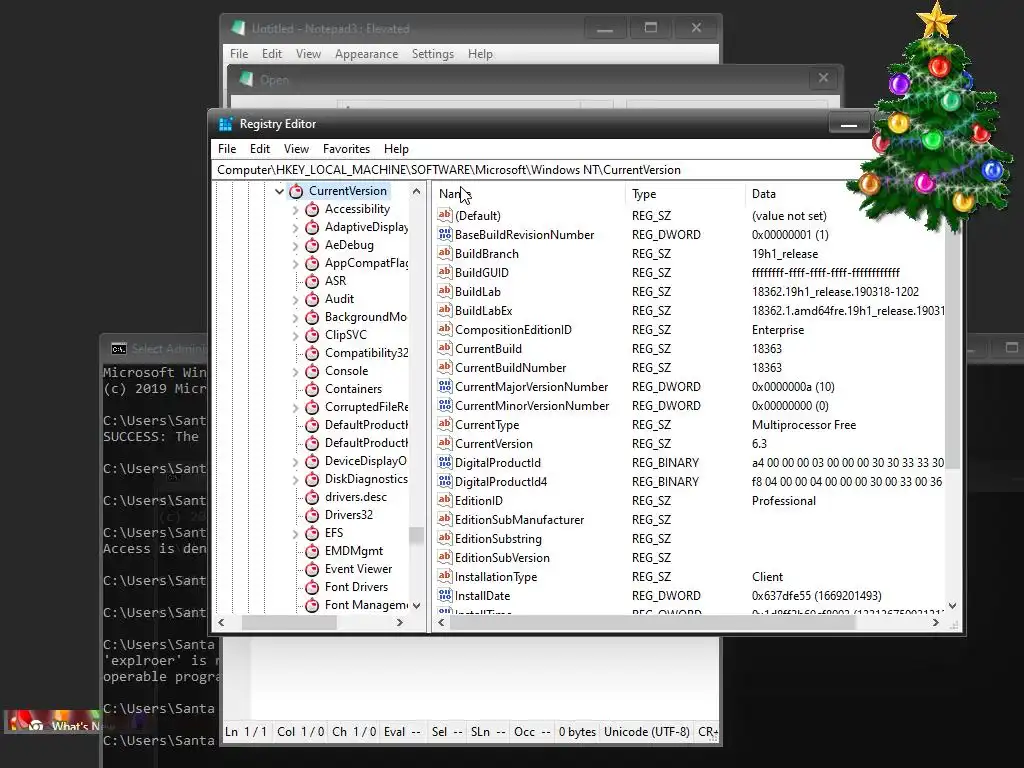
Task: Click the values pane vertical scroll down arrow
Action: [x=952, y=606]
